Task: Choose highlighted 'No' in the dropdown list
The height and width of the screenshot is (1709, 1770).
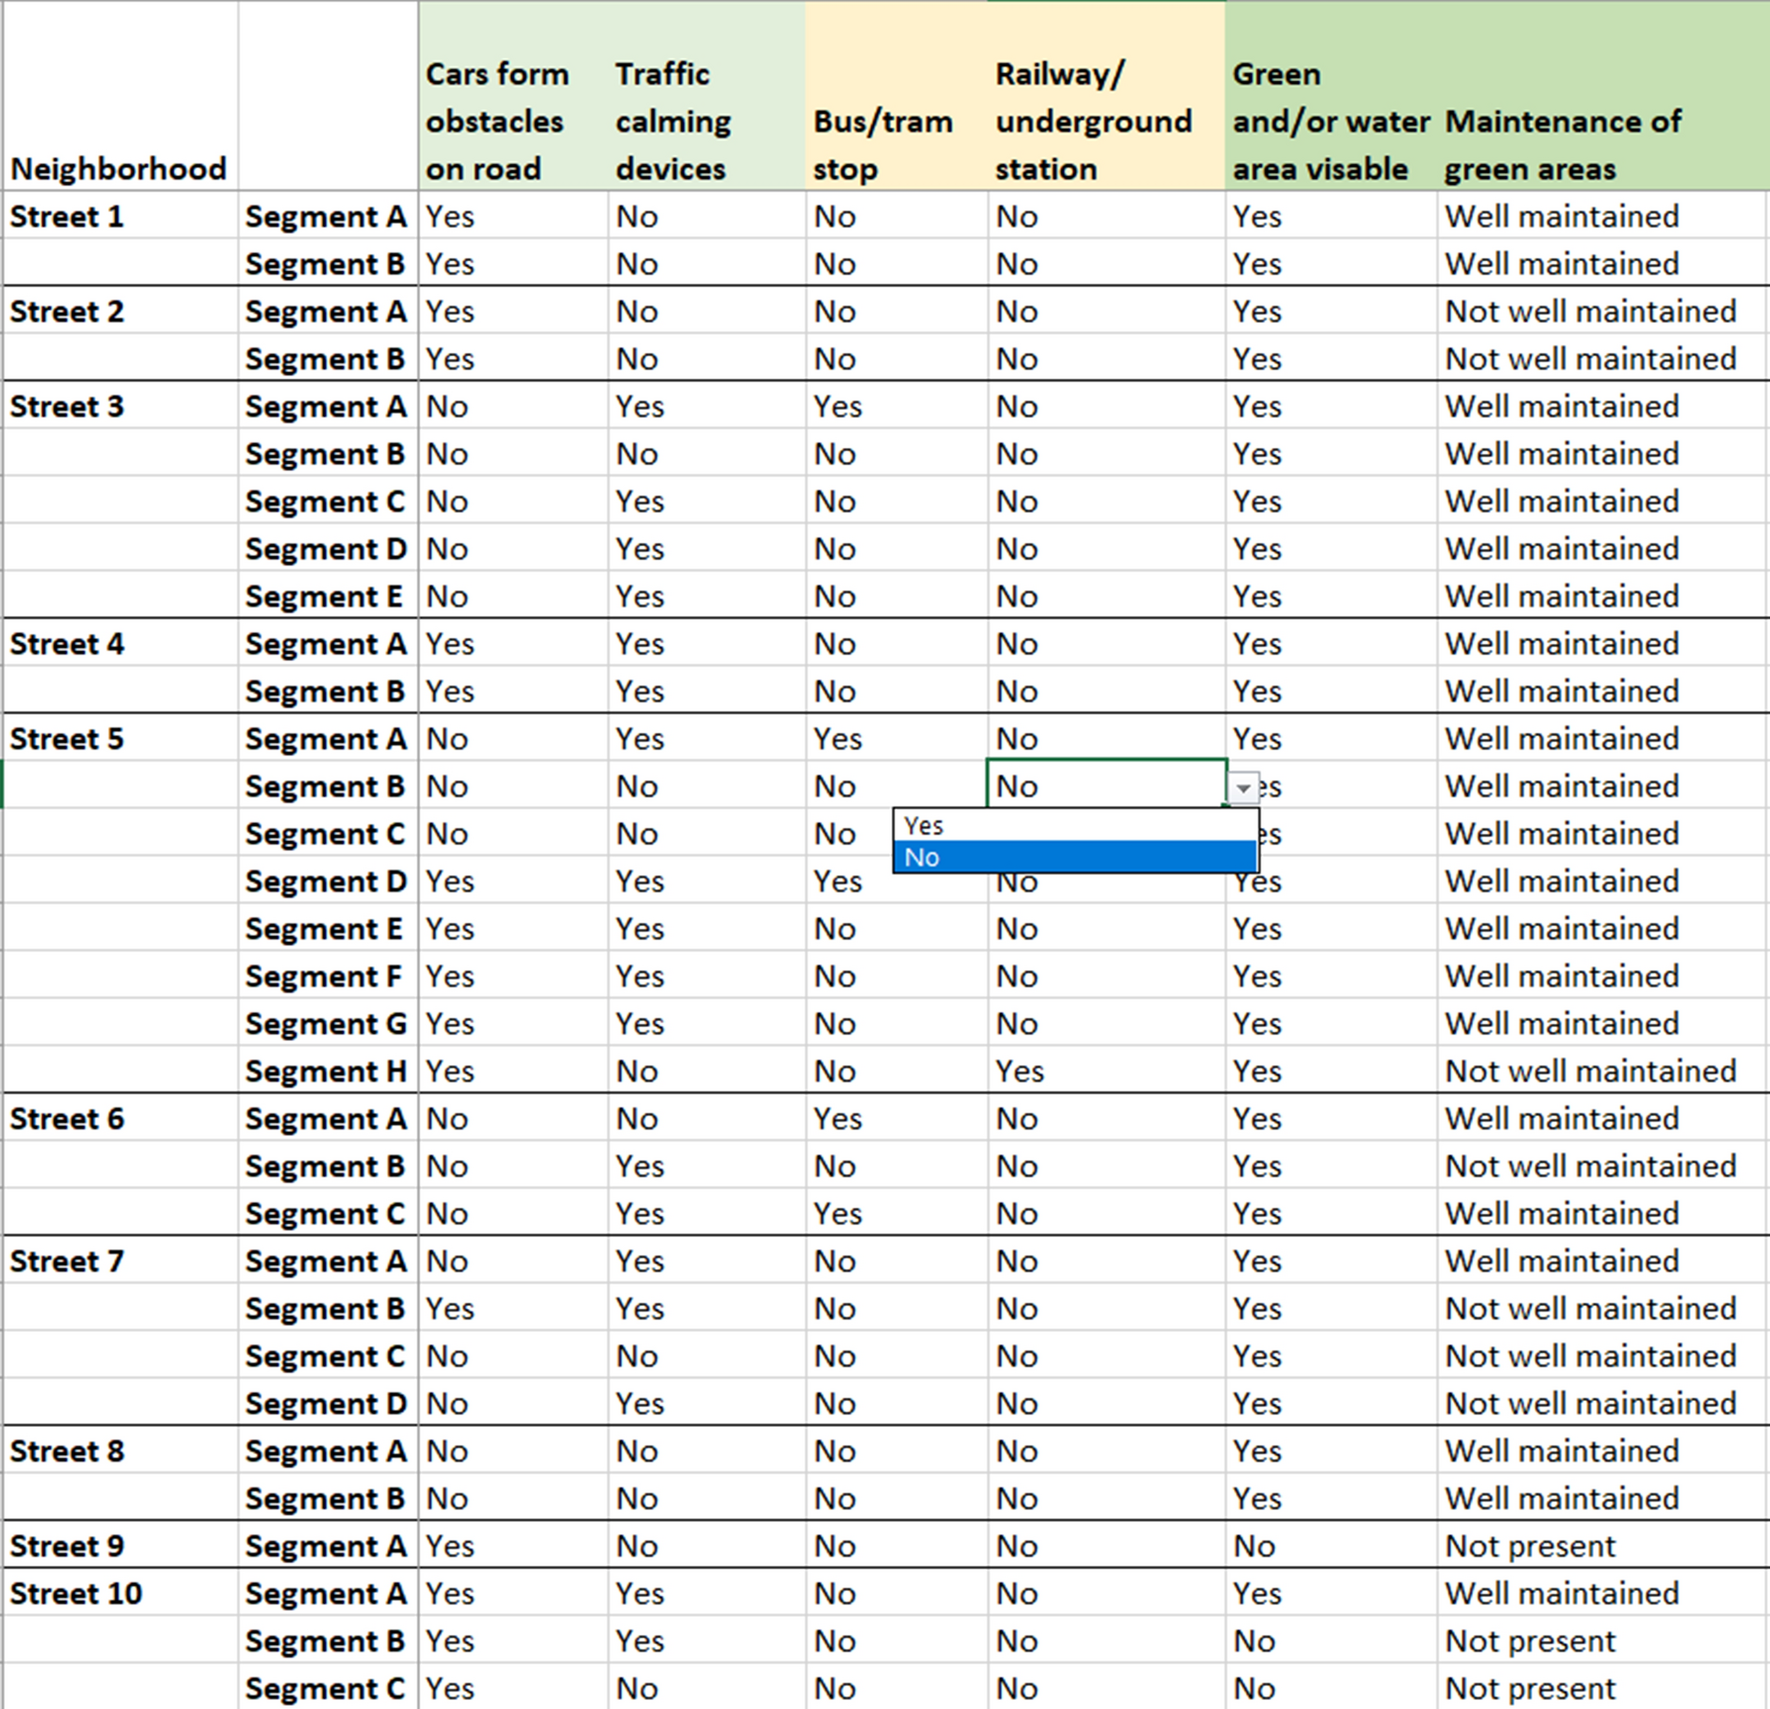Action: pos(1075,857)
